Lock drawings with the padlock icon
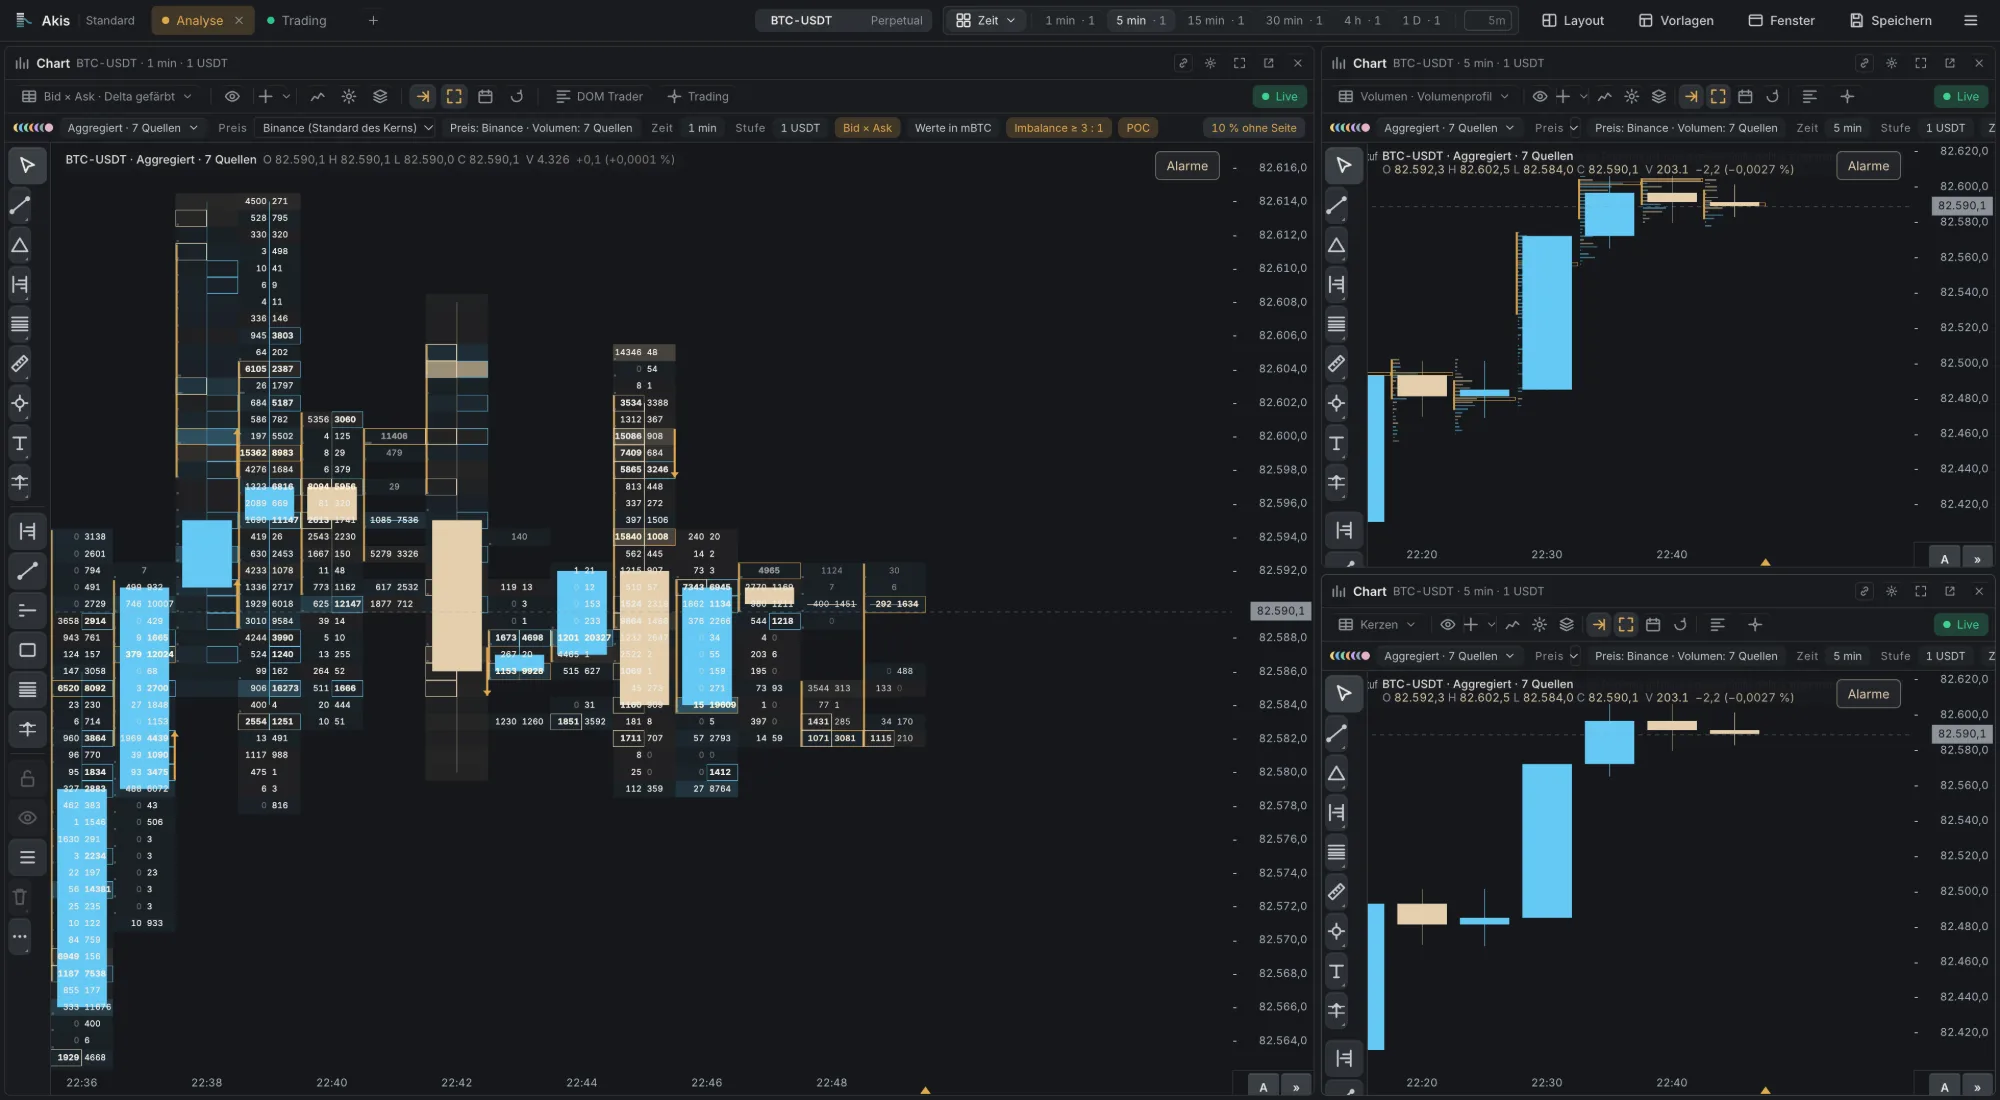Viewport: 2000px width, 1100px height. [x=27, y=778]
